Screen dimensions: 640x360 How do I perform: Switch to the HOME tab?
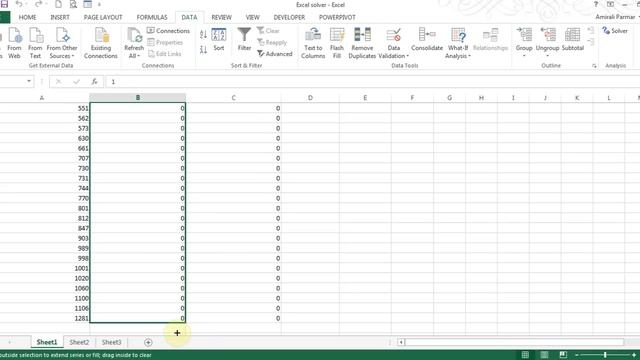tap(27, 17)
